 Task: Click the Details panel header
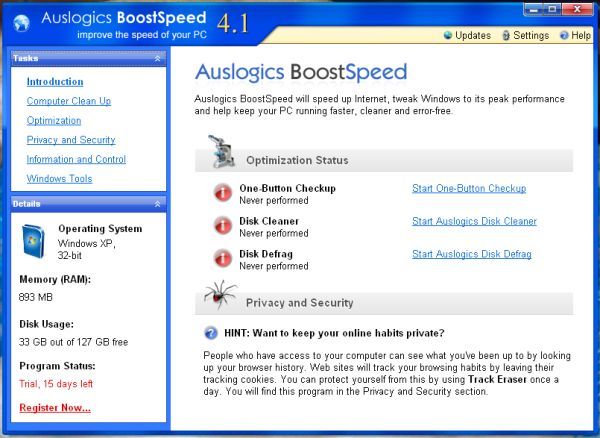click(x=88, y=204)
